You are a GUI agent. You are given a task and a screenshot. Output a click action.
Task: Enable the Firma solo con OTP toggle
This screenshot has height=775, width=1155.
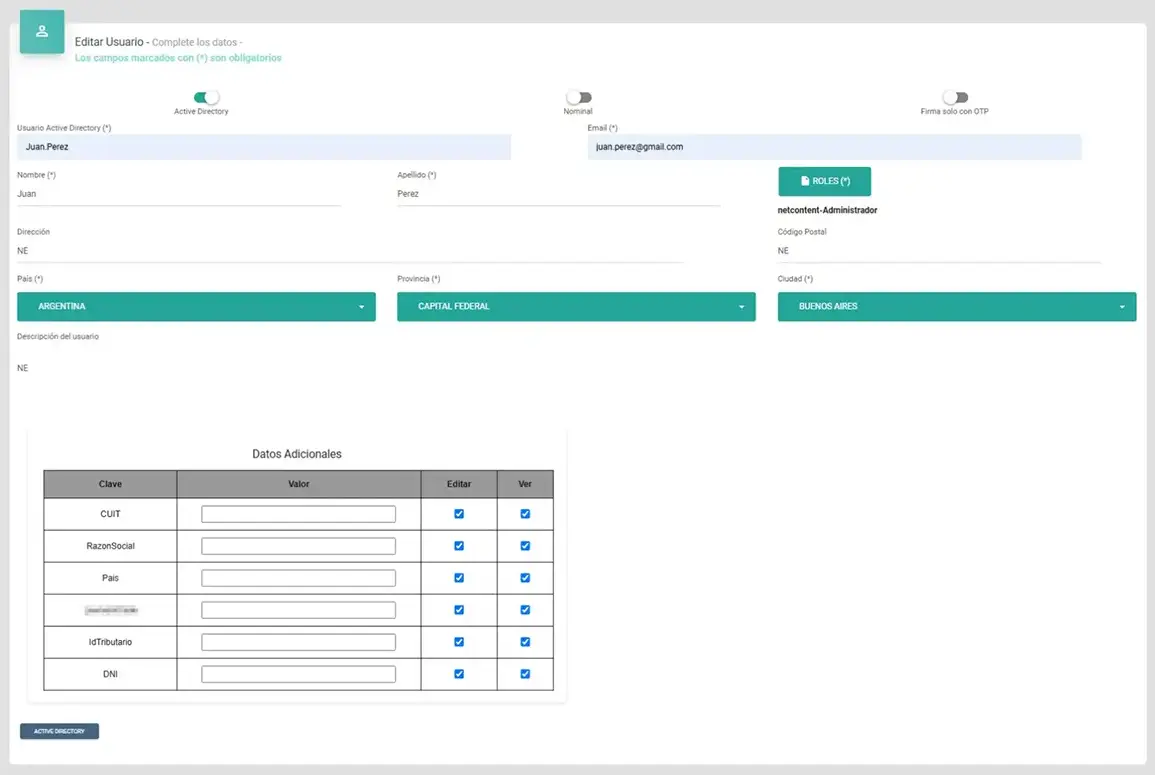click(x=954, y=98)
